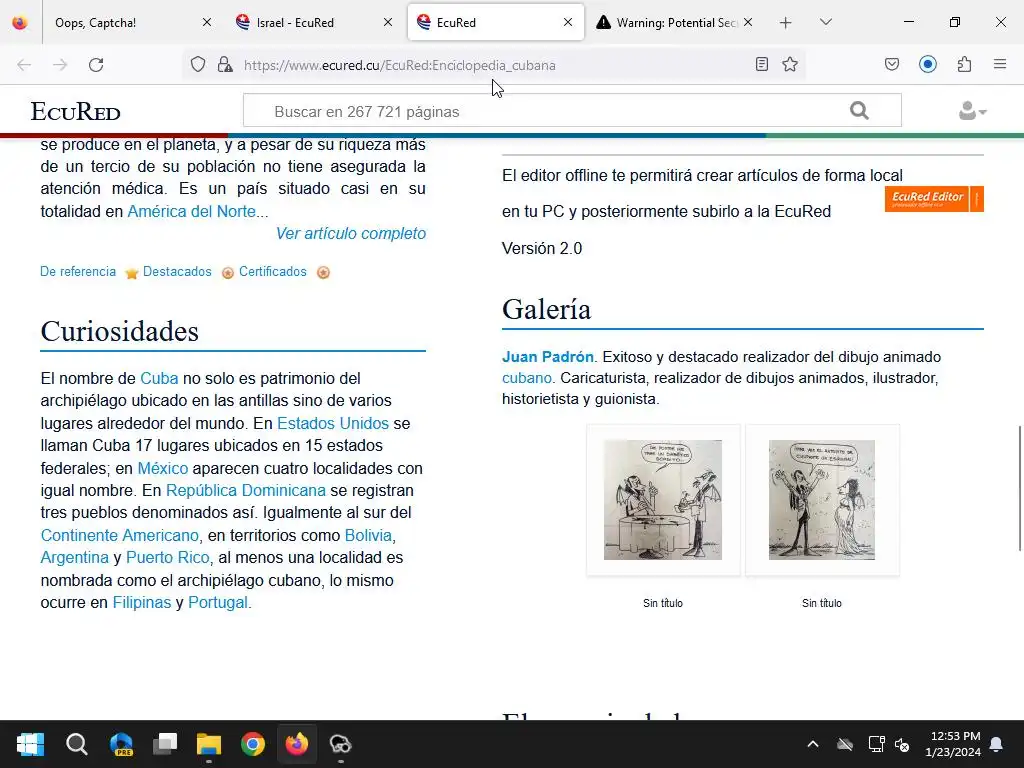Go forward with the browser forward arrow

pos(60,65)
